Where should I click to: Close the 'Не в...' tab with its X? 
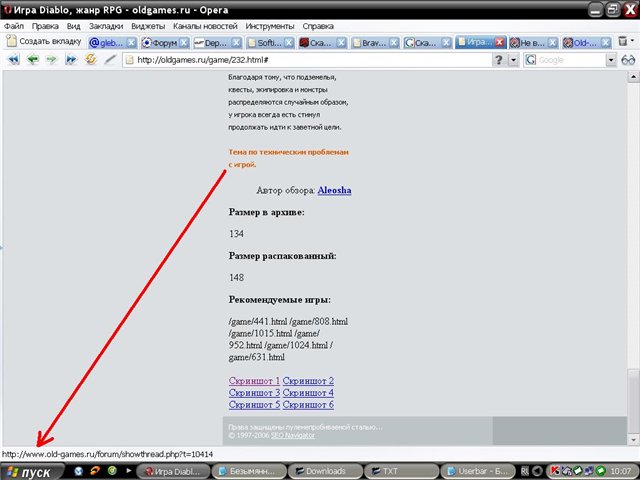coord(553,42)
